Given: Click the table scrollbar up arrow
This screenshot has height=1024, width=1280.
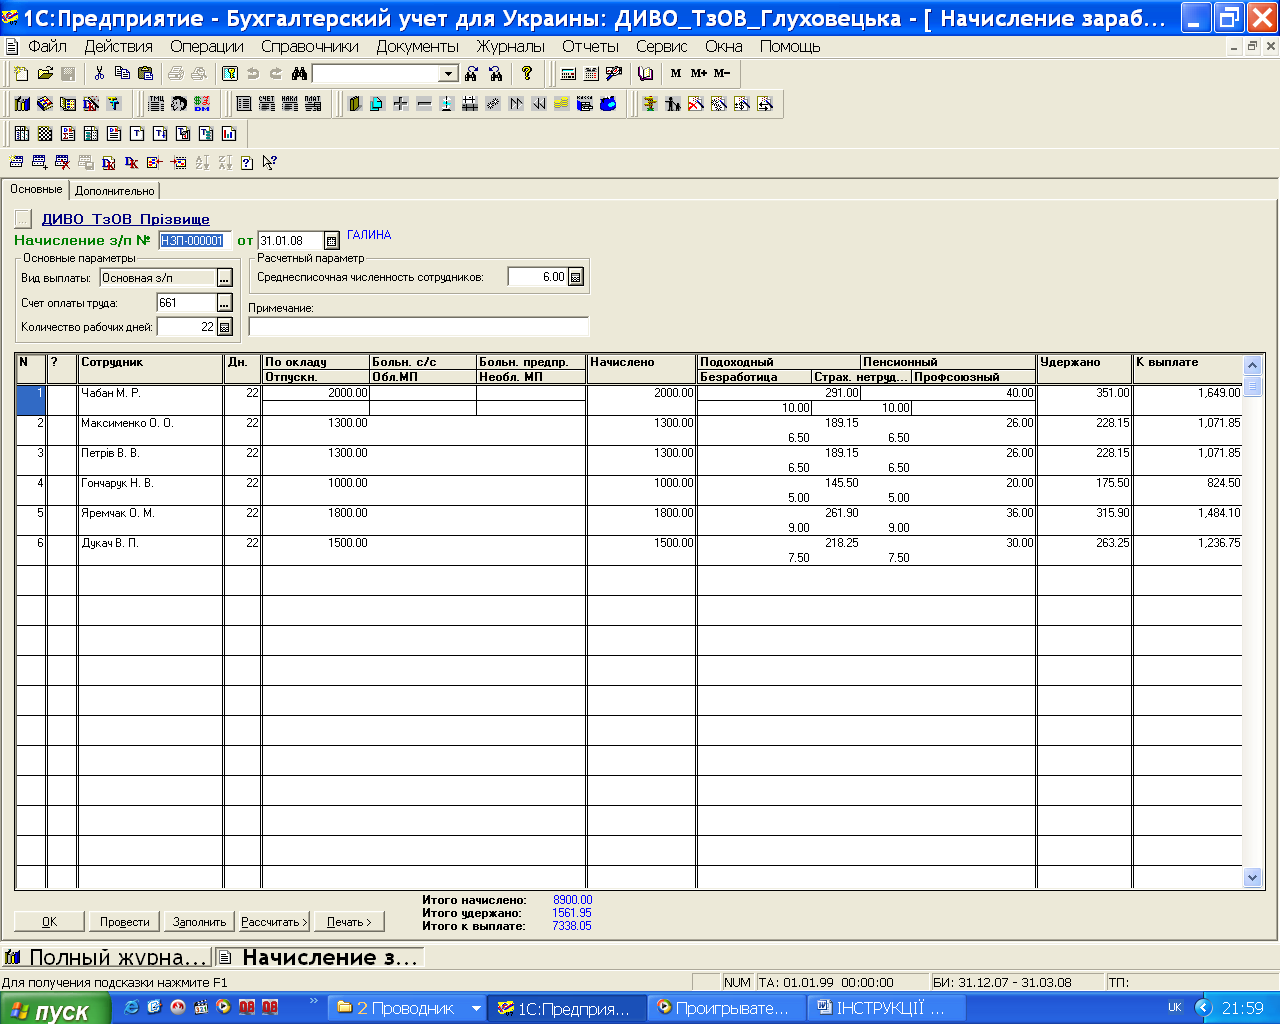Looking at the screenshot, I should [x=1252, y=366].
